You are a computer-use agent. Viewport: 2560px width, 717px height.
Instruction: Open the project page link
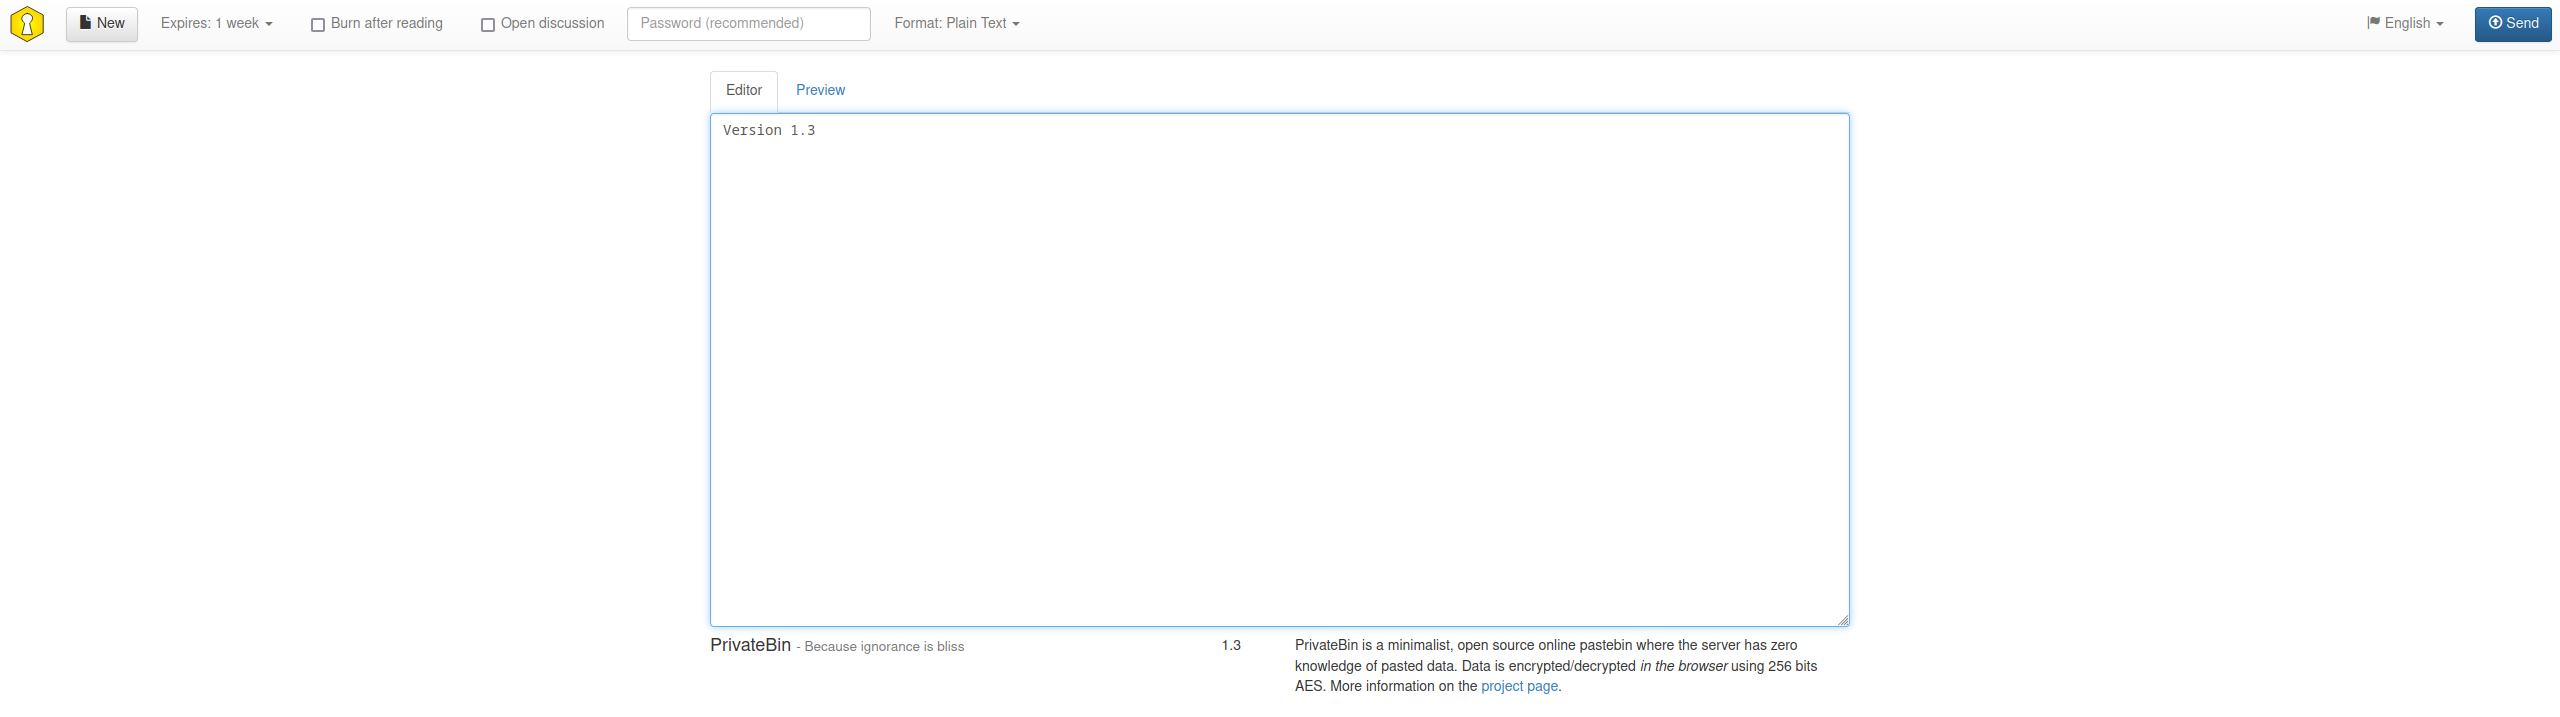pos(1519,687)
